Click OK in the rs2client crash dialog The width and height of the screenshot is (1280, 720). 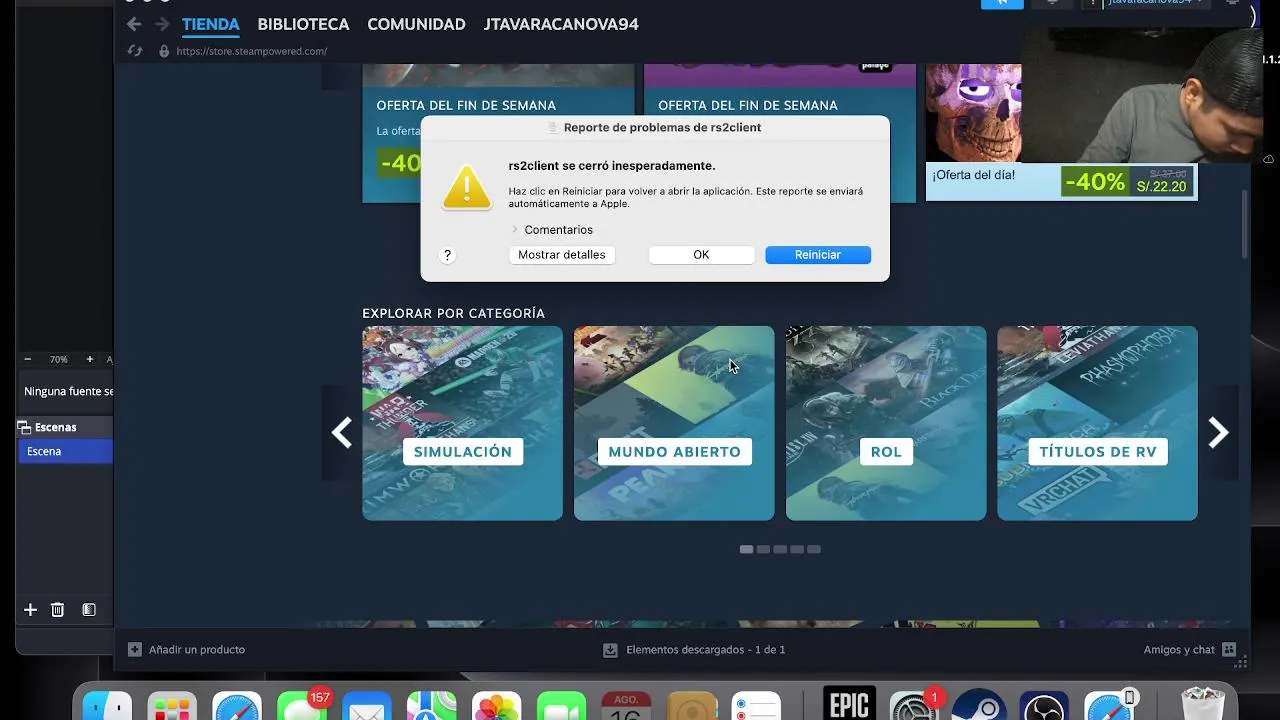coord(701,255)
